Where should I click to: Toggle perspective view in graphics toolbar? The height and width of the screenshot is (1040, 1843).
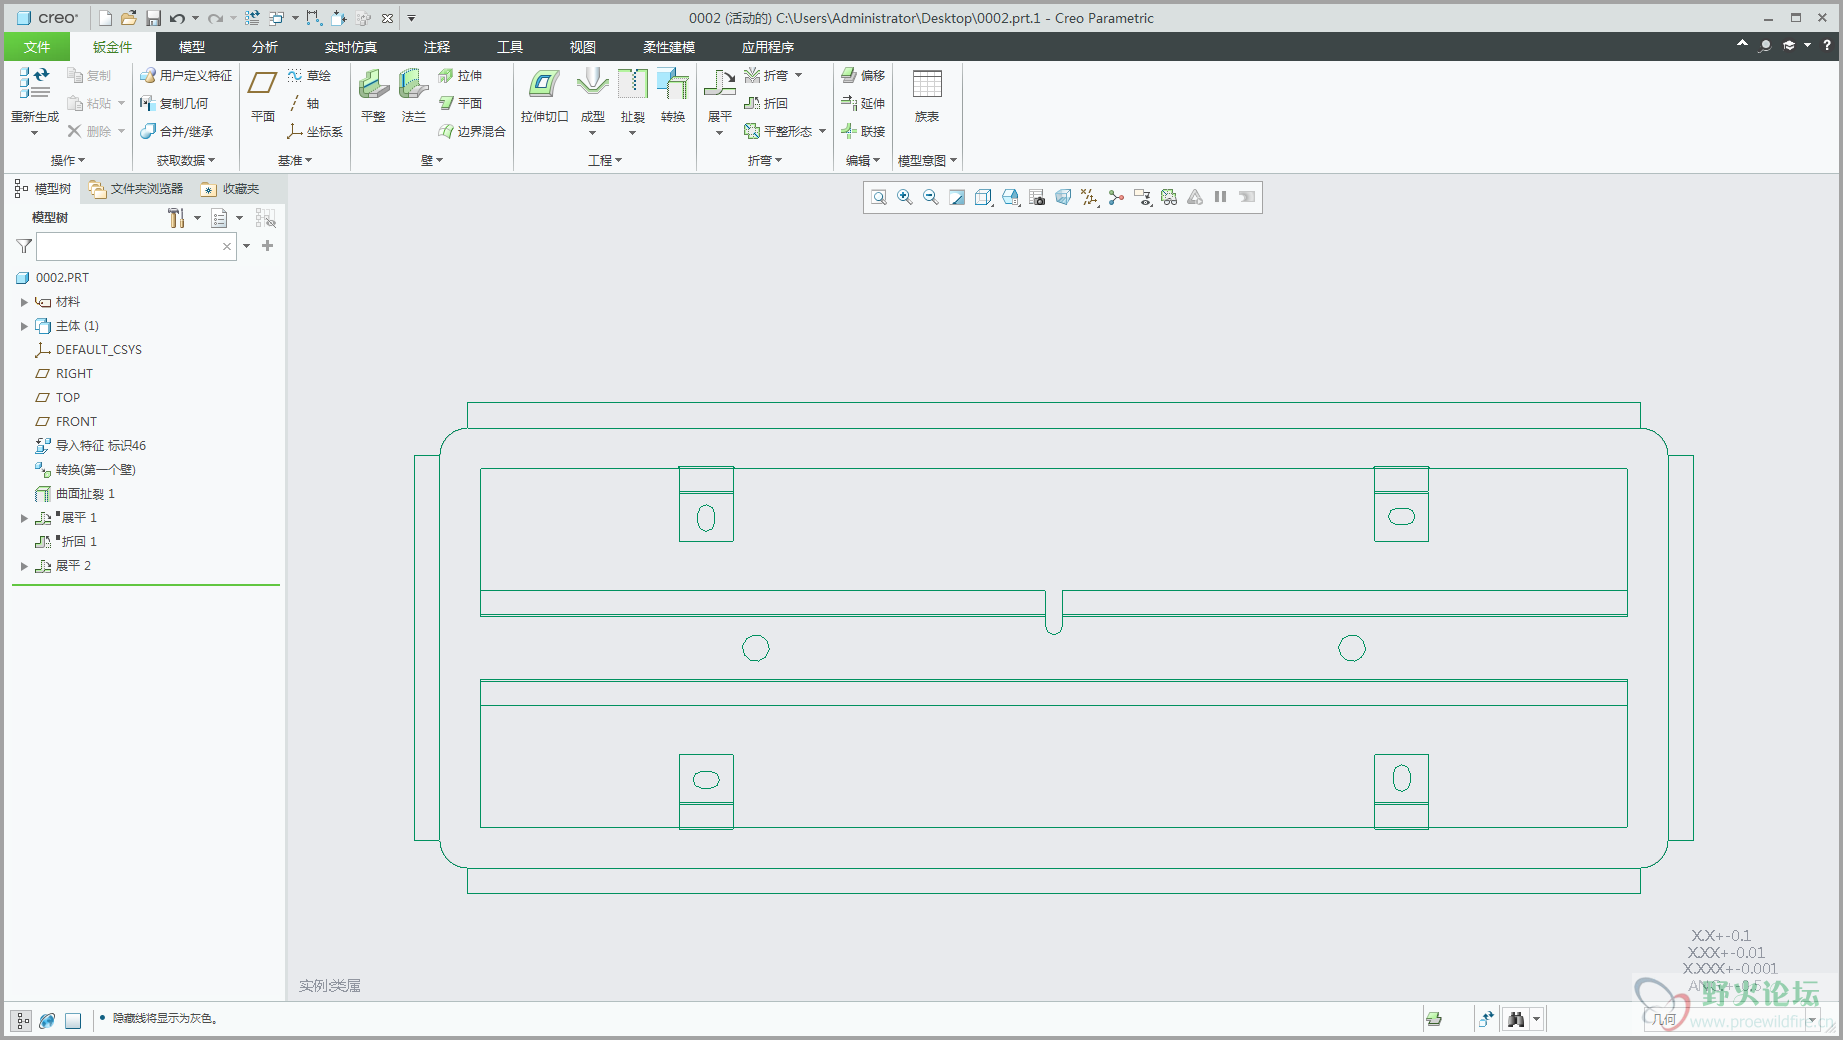[1063, 197]
